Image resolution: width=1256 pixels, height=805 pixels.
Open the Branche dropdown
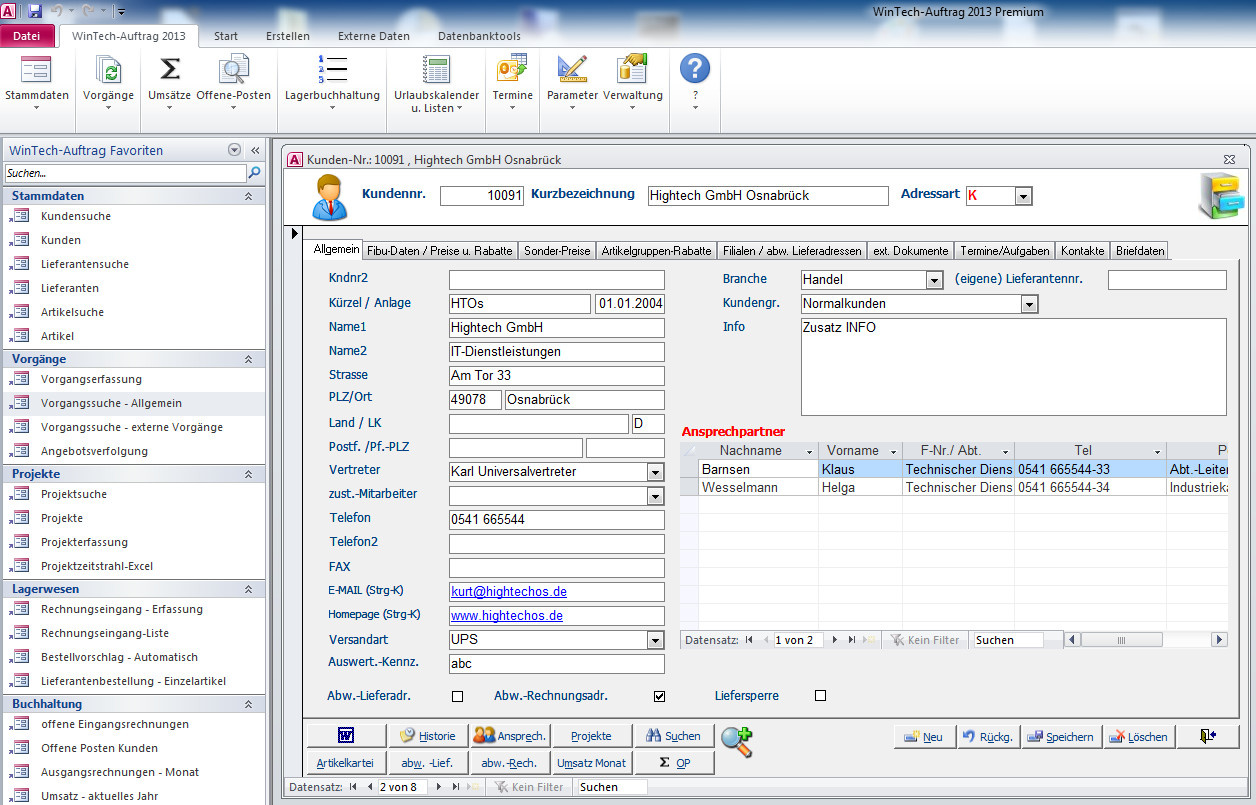point(934,280)
